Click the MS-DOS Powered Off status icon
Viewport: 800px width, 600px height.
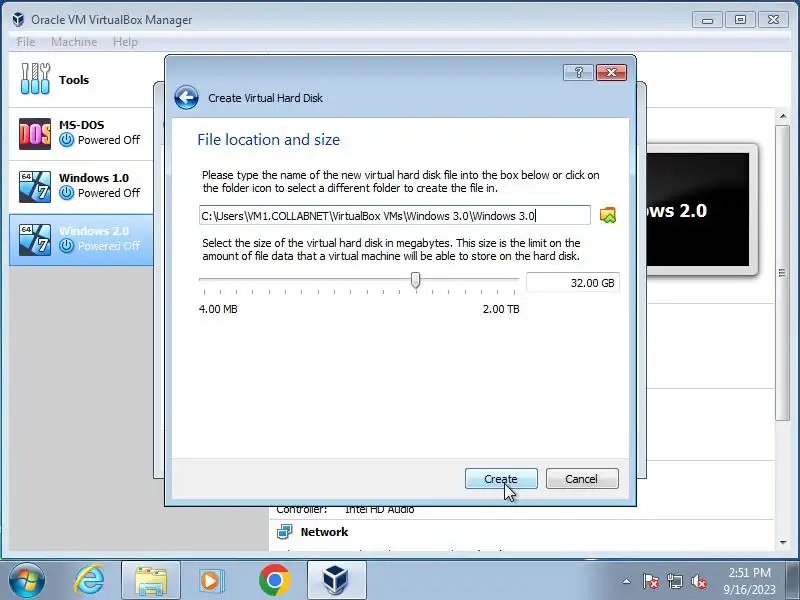(x=66, y=139)
